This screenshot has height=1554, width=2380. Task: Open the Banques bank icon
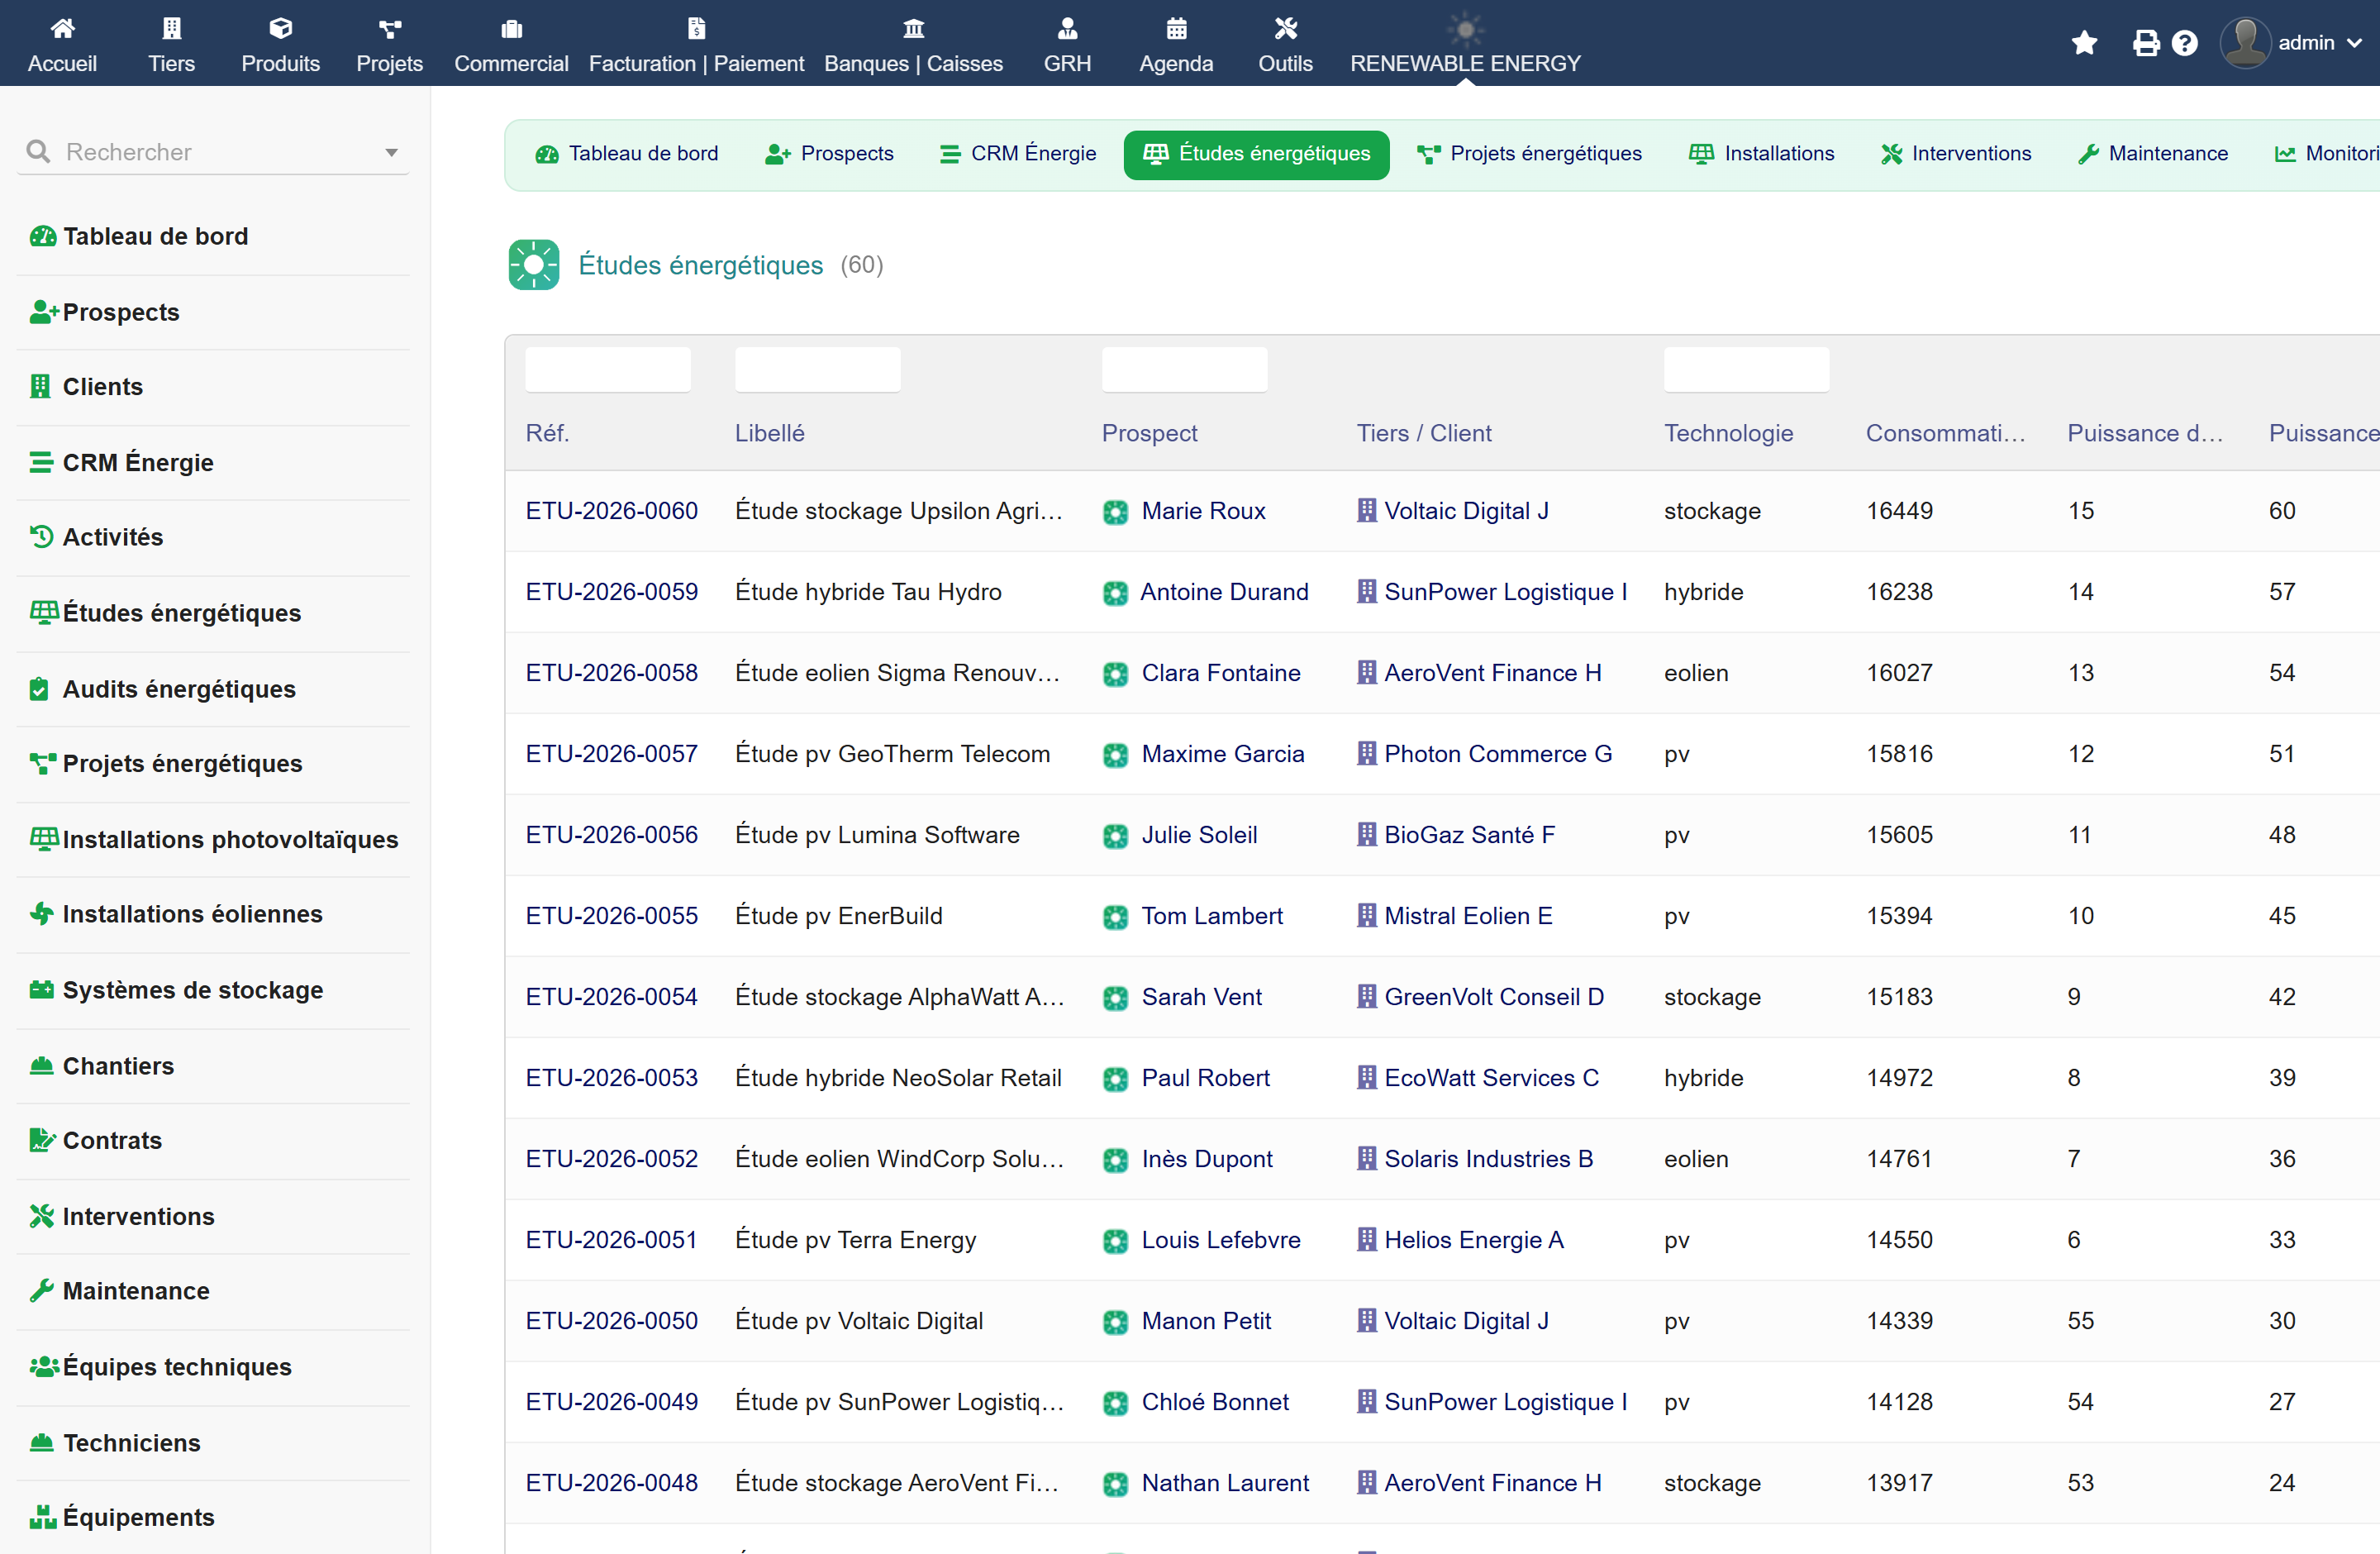(x=913, y=28)
